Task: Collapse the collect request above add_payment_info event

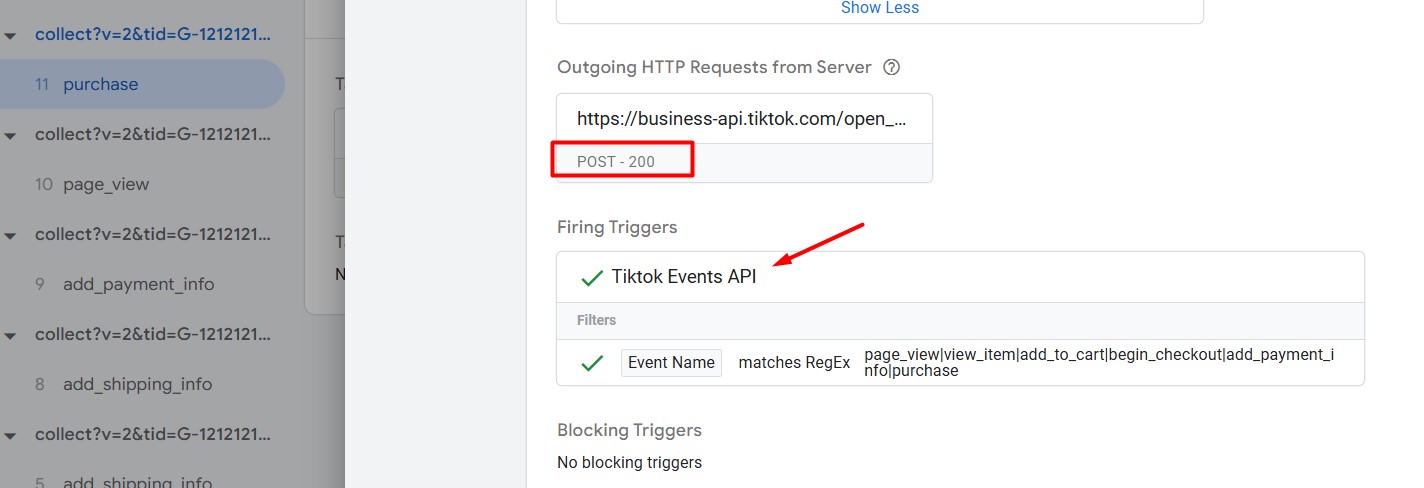Action: (11, 235)
